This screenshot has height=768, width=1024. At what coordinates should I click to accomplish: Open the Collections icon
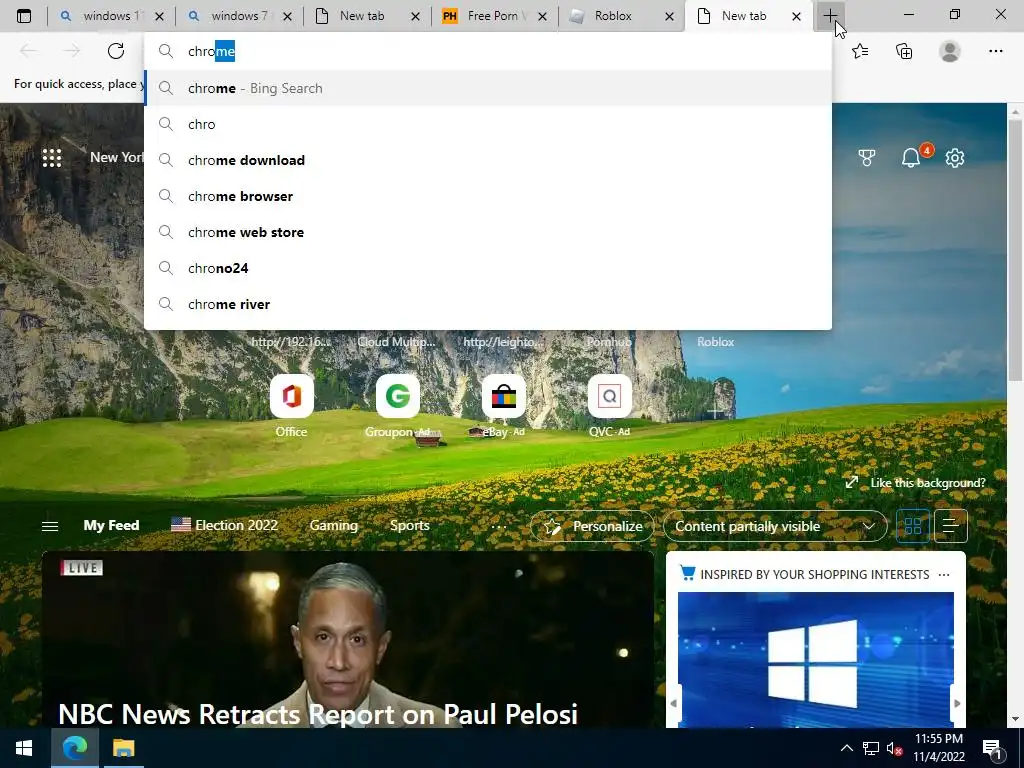tap(904, 51)
